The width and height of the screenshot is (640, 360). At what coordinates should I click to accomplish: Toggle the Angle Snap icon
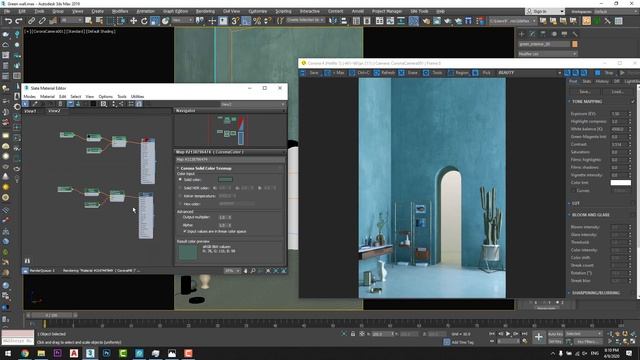(x=246, y=20)
